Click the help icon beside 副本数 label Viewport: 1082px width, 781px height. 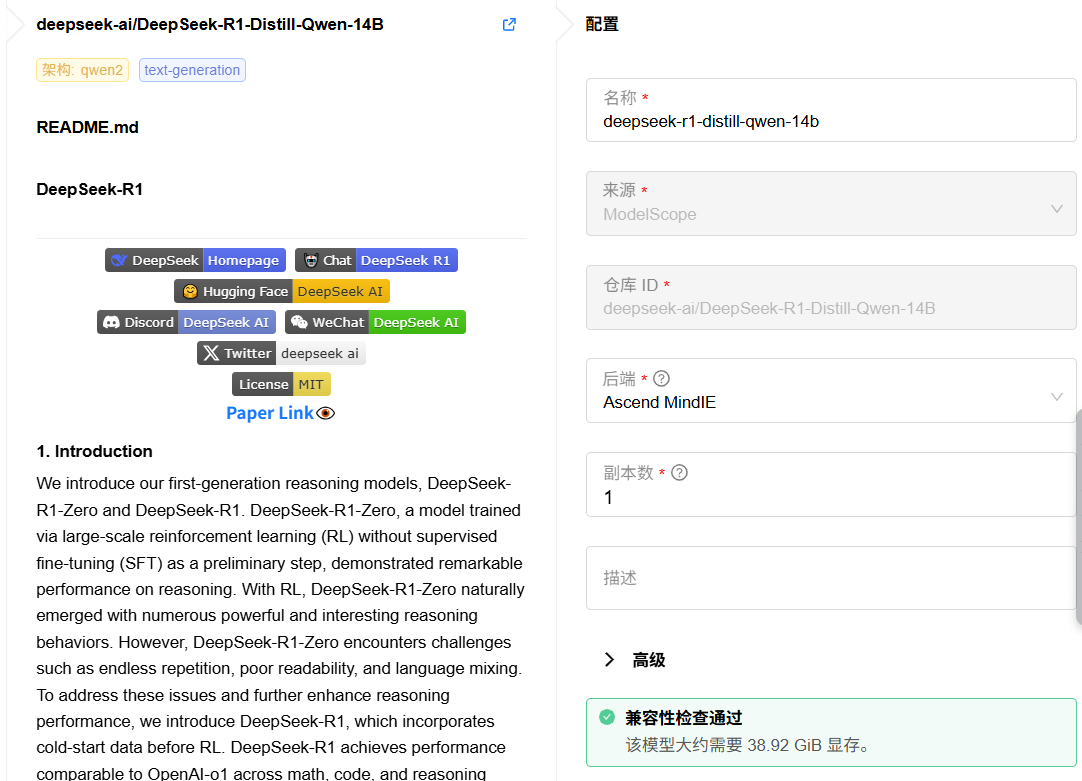679,473
